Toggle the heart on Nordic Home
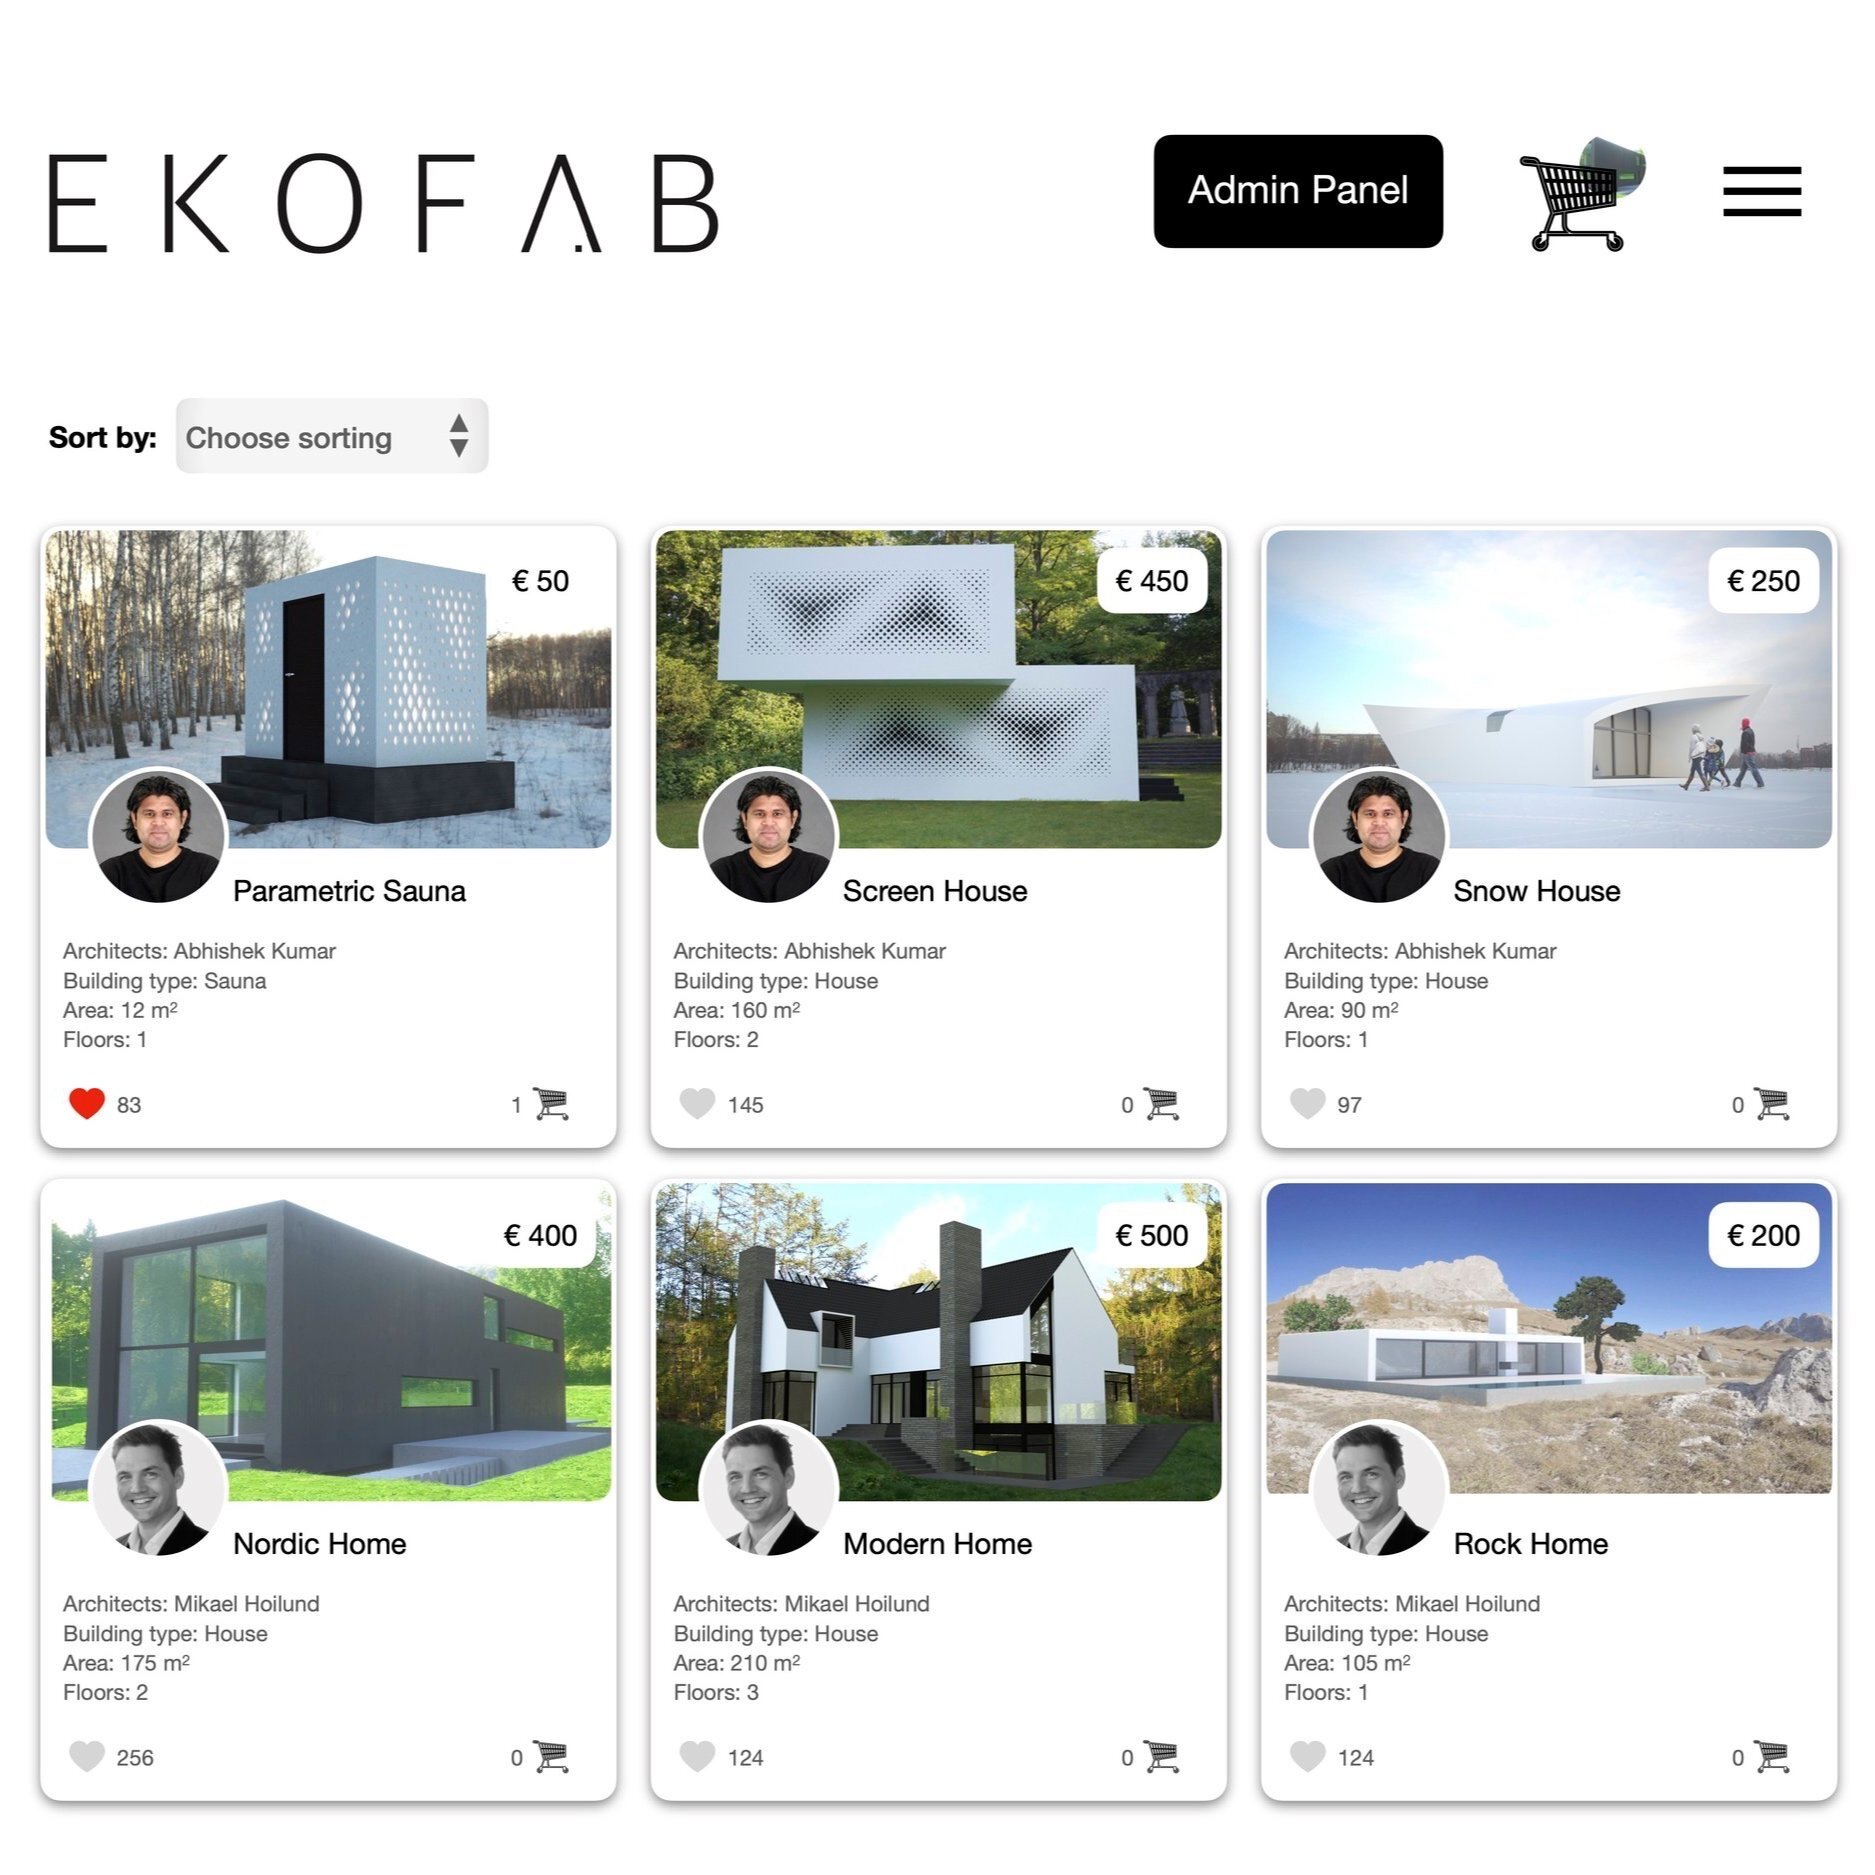Viewport: 1875px width, 1875px height. click(87, 1756)
